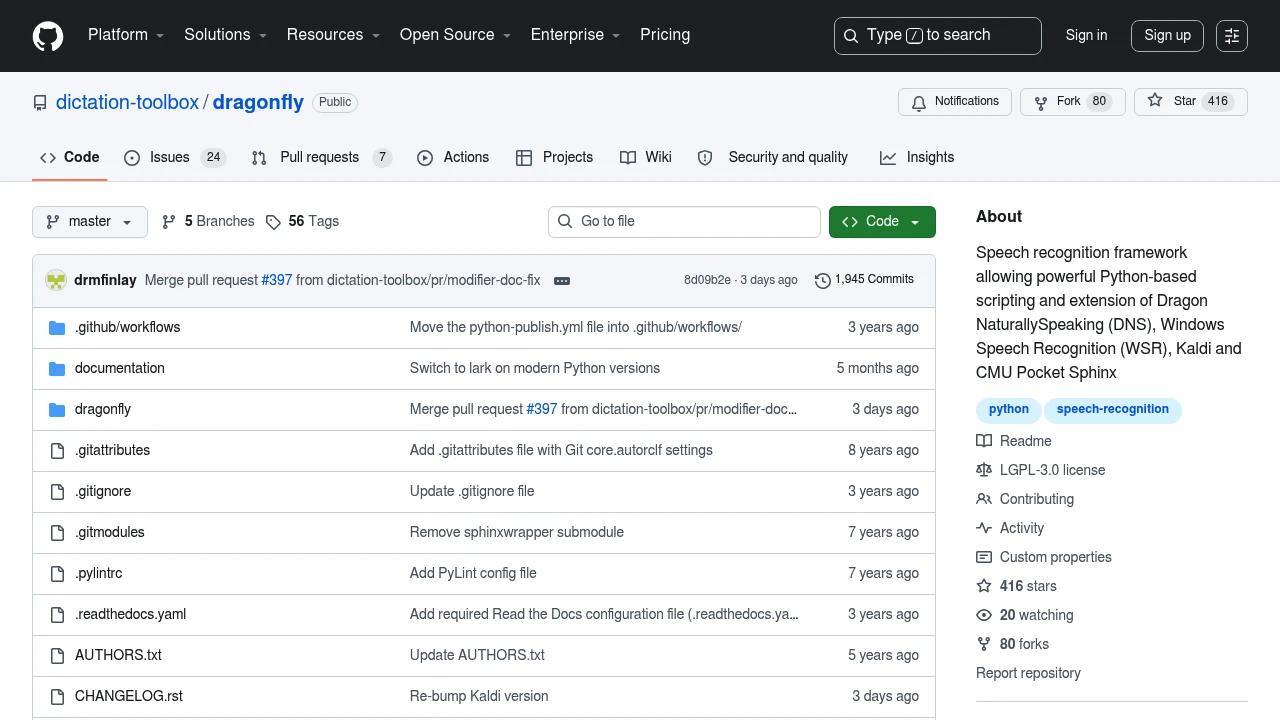Open the Enterprise dropdown
The height and width of the screenshot is (720, 1280).
pyautogui.click(x=575, y=35)
